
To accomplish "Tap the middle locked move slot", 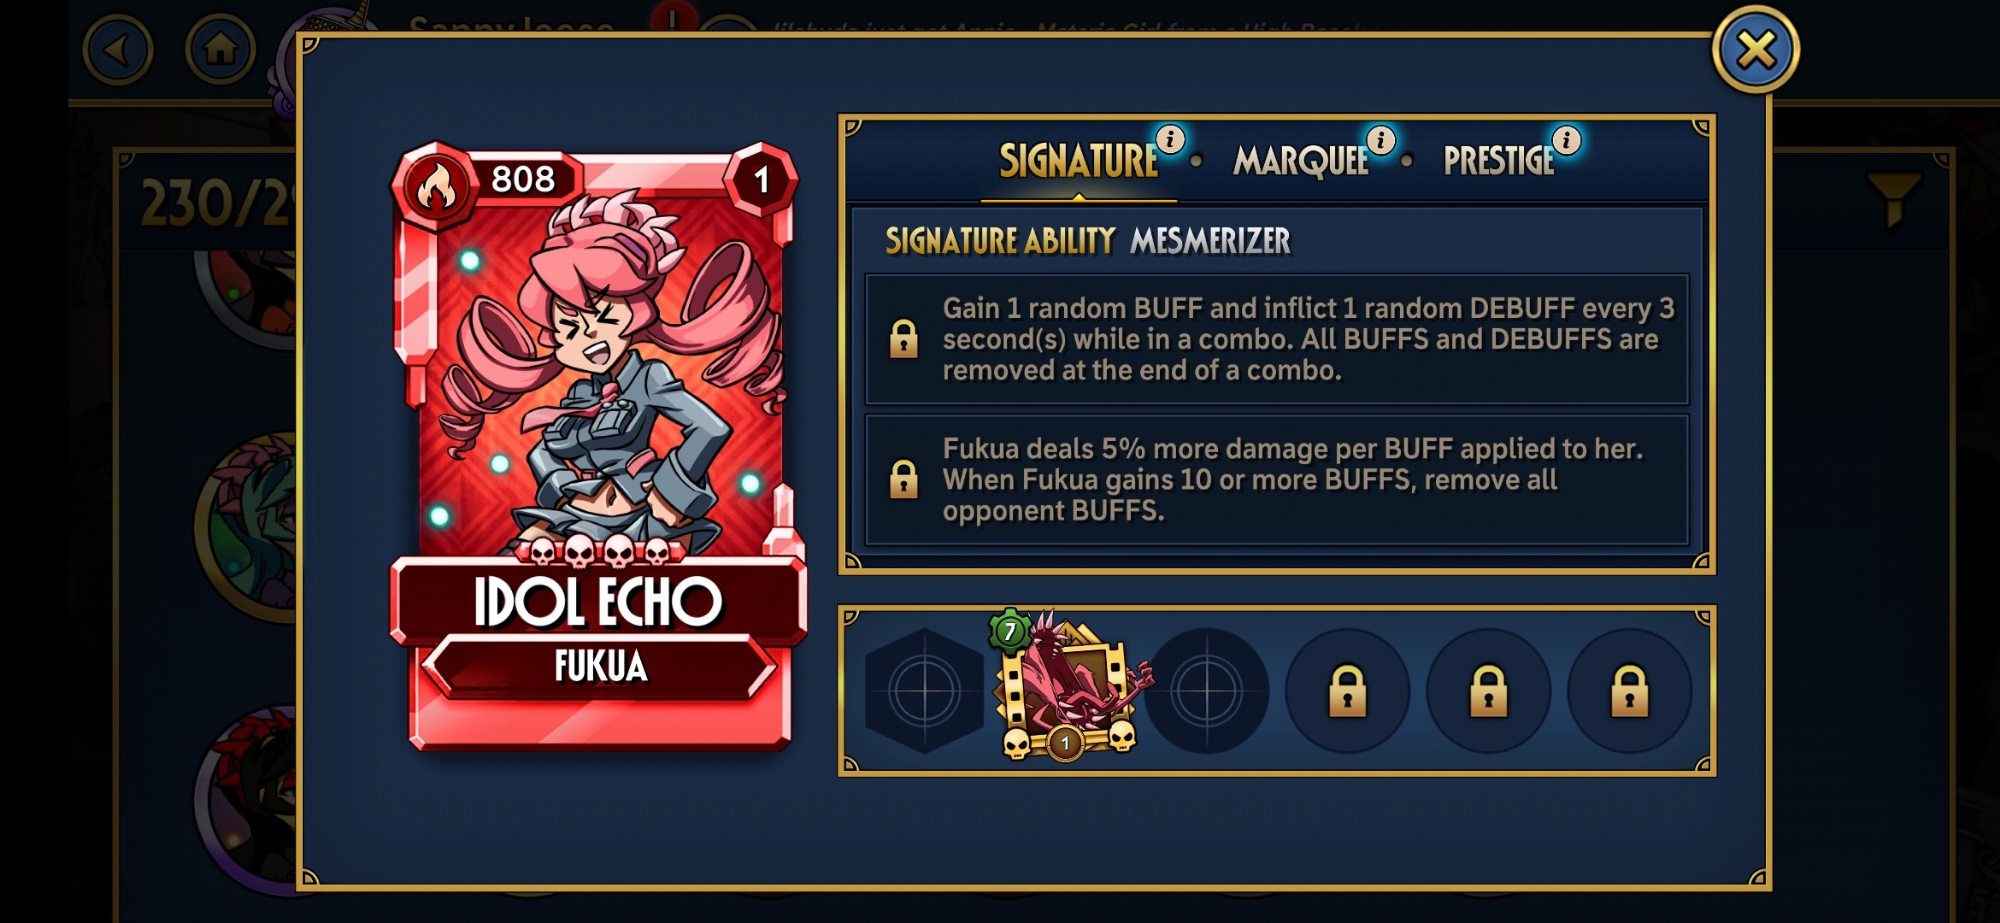I will (x=1488, y=691).
